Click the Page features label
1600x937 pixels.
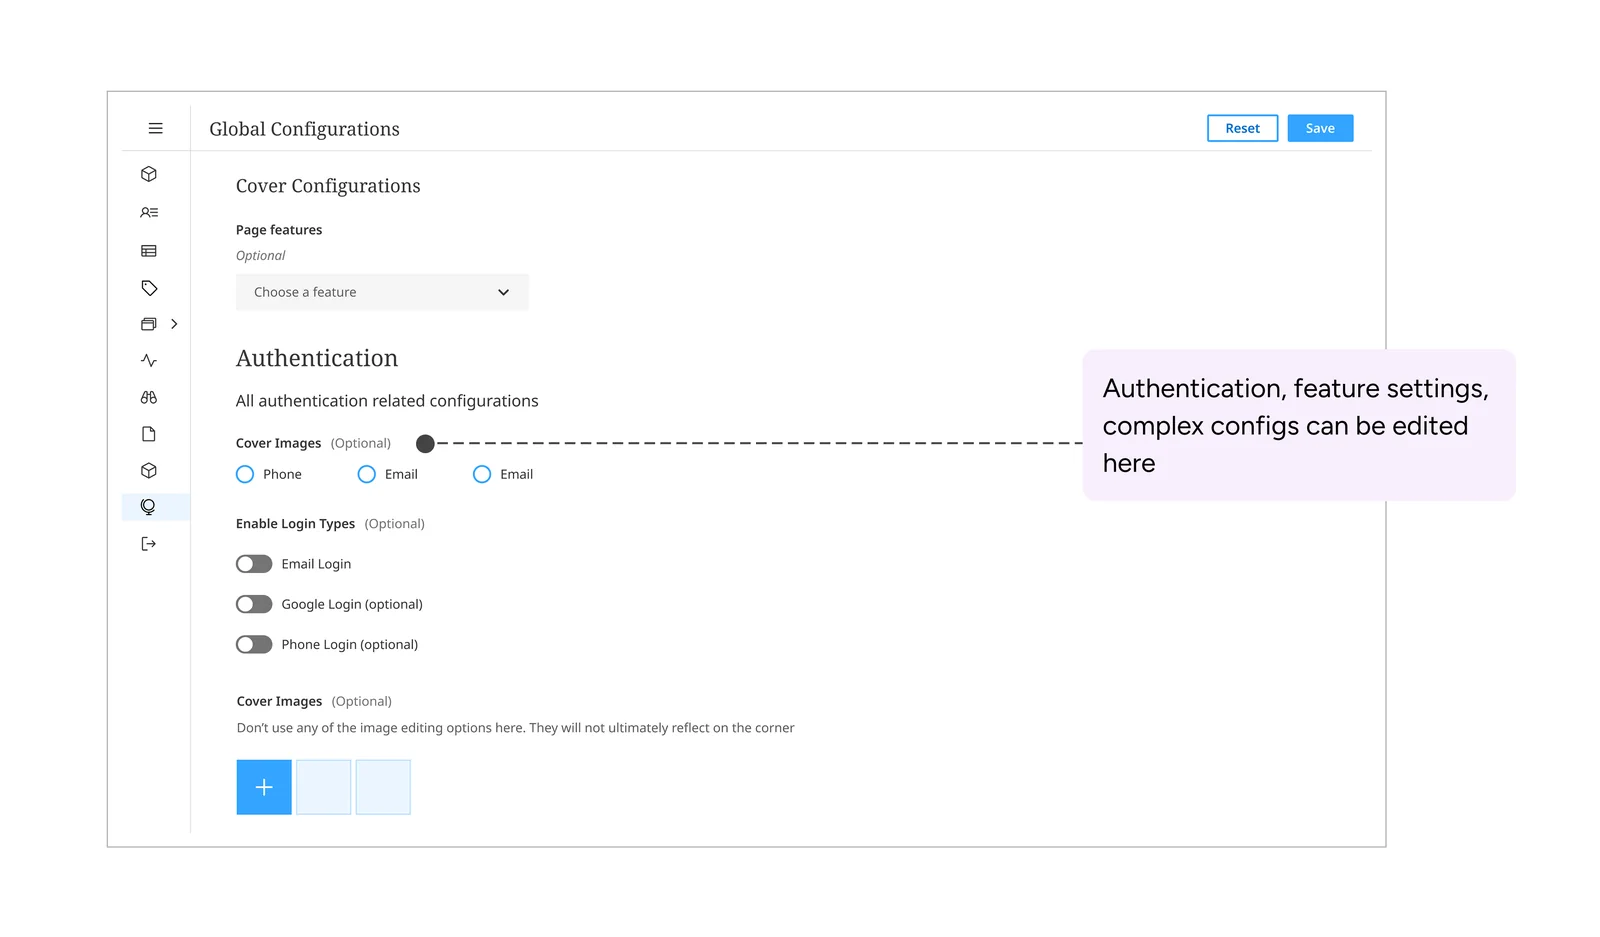[279, 230]
